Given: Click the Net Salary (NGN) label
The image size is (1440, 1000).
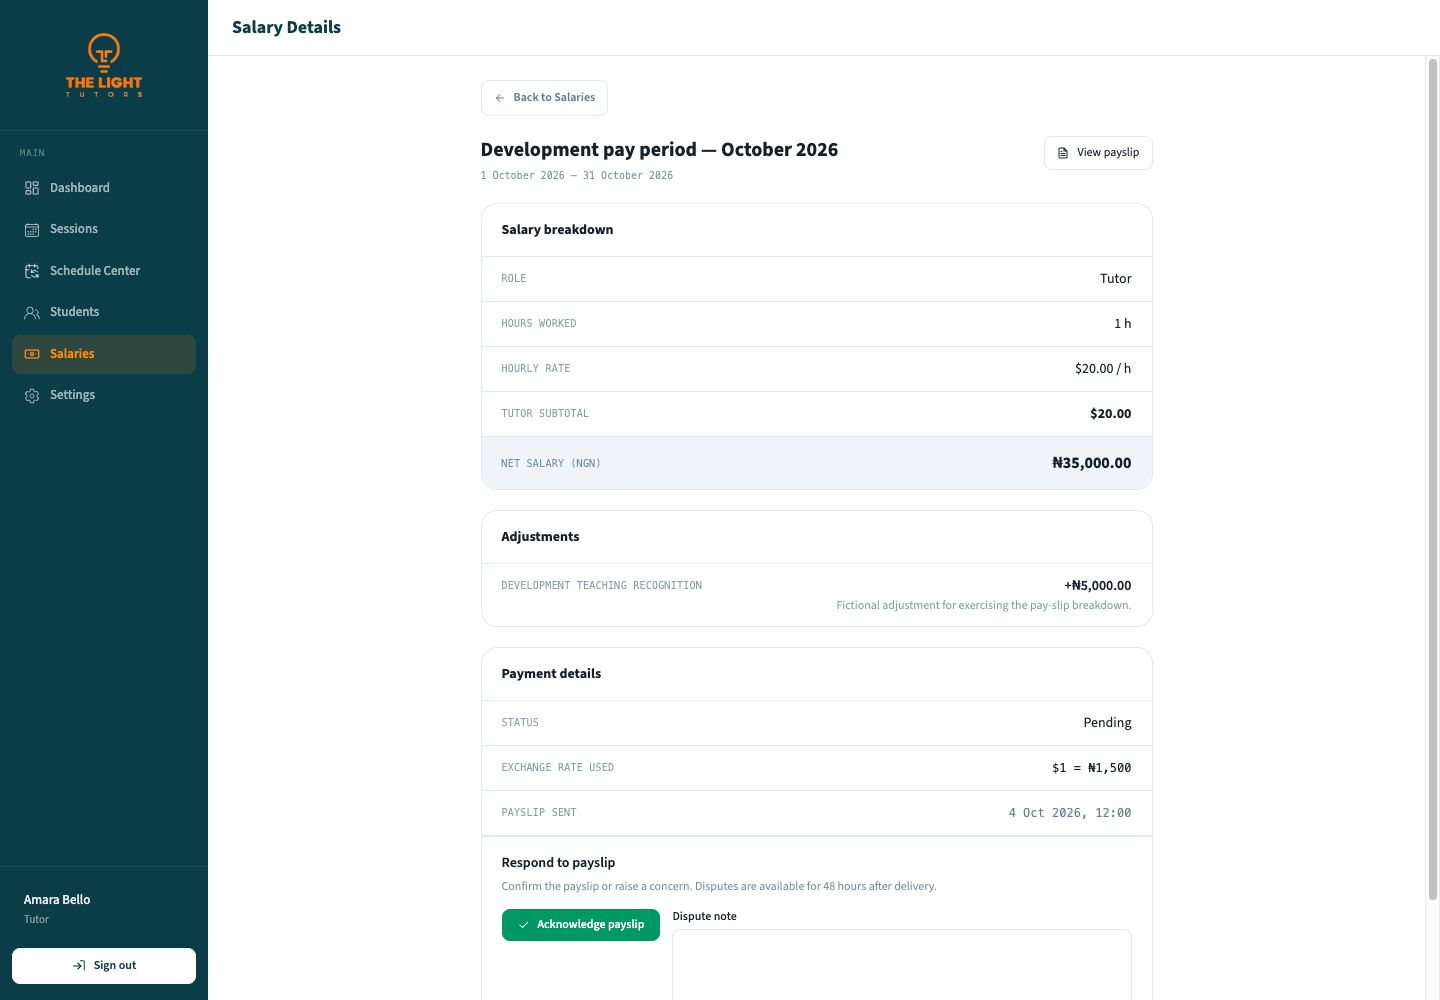Looking at the screenshot, I should [x=551, y=464].
